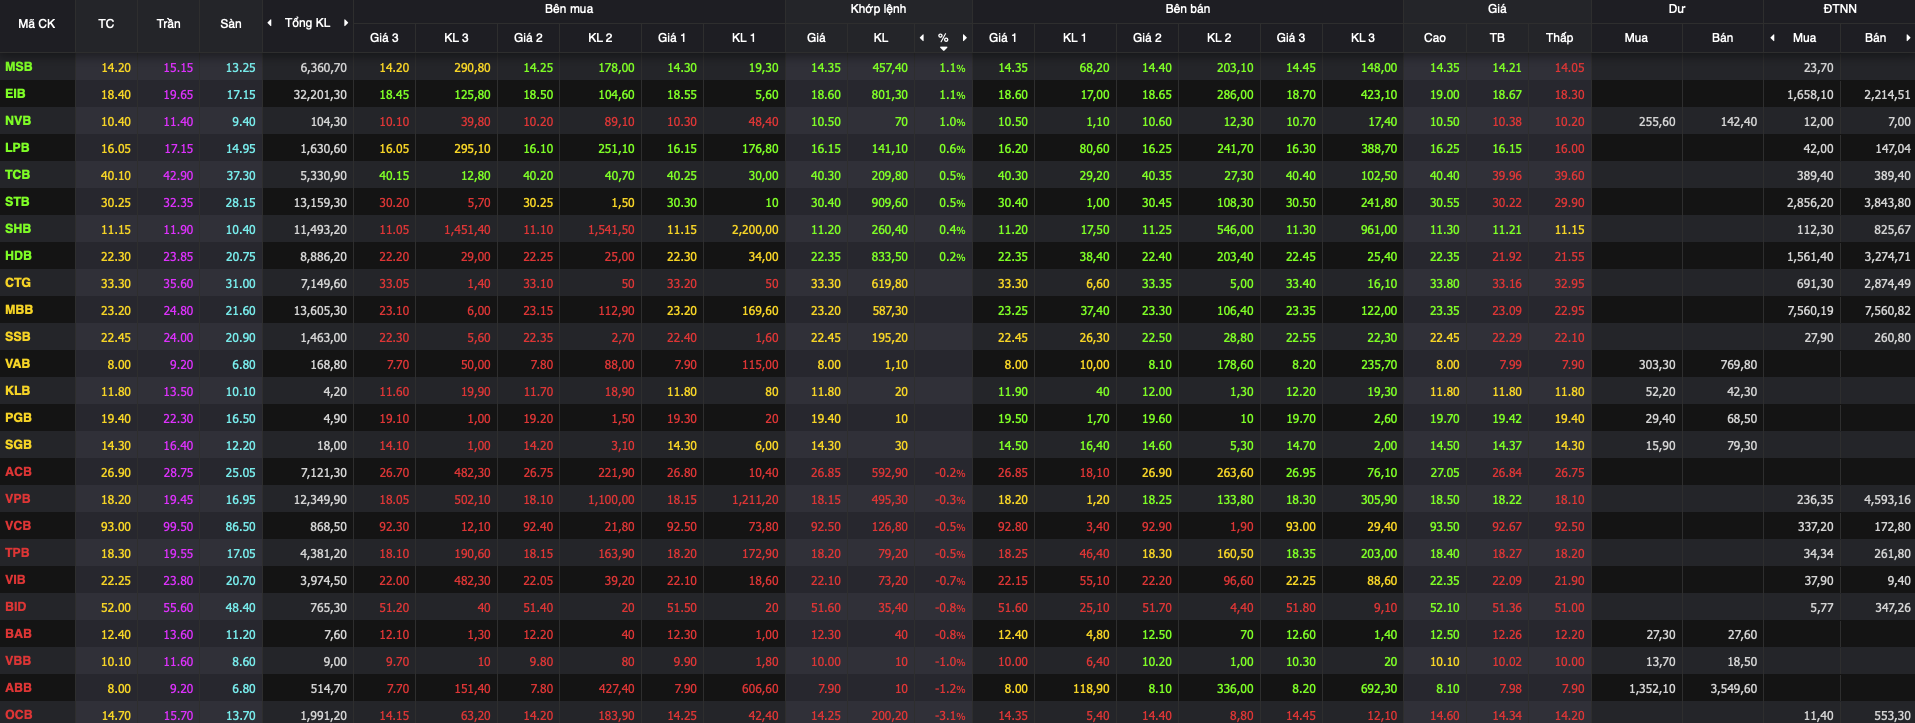
Task: Click left arrow before ĐTNN Mua header
Action: pos(1773,38)
